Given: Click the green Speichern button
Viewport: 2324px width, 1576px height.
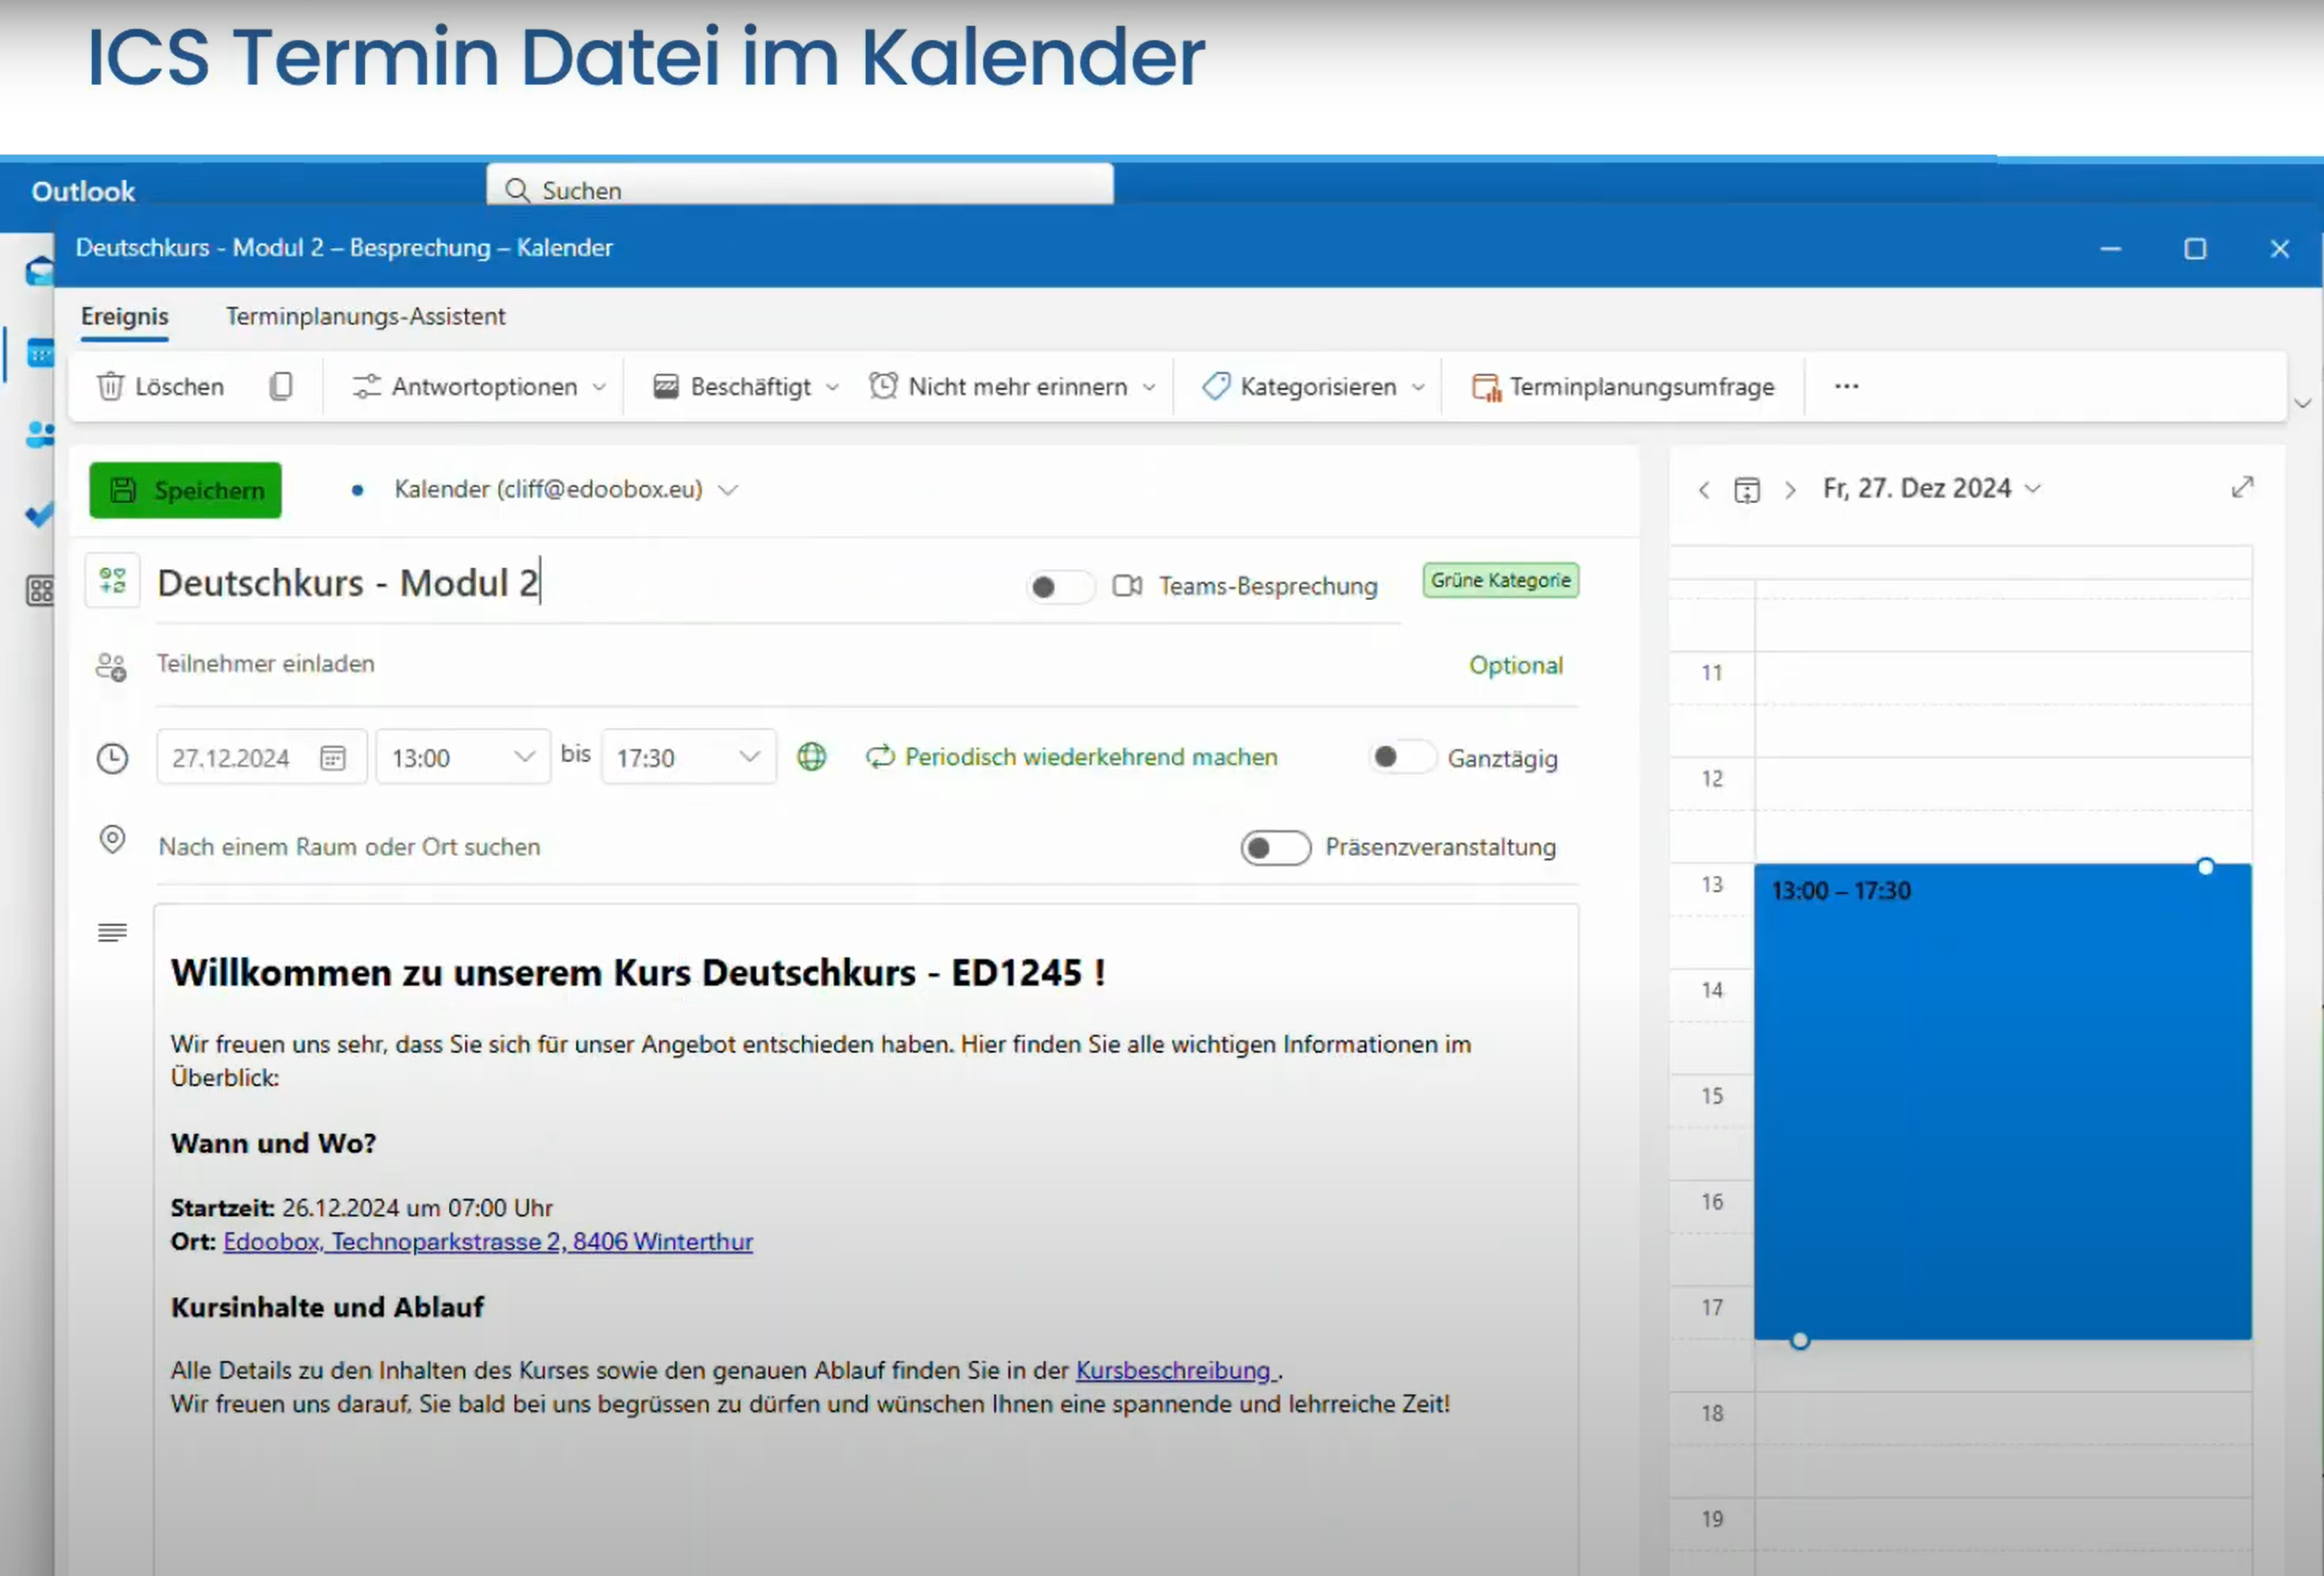Looking at the screenshot, I should click(x=185, y=490).
